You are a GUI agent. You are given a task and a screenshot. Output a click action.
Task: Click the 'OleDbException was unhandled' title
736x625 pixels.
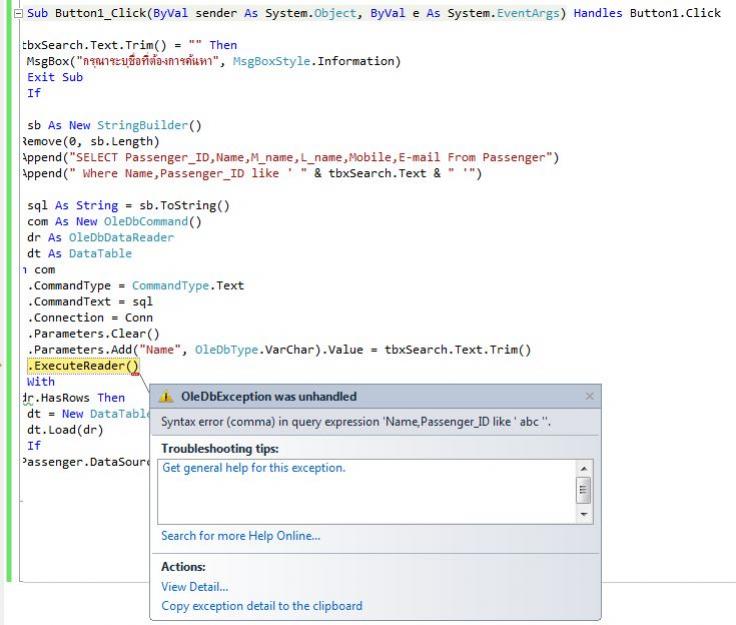[269, 397]
